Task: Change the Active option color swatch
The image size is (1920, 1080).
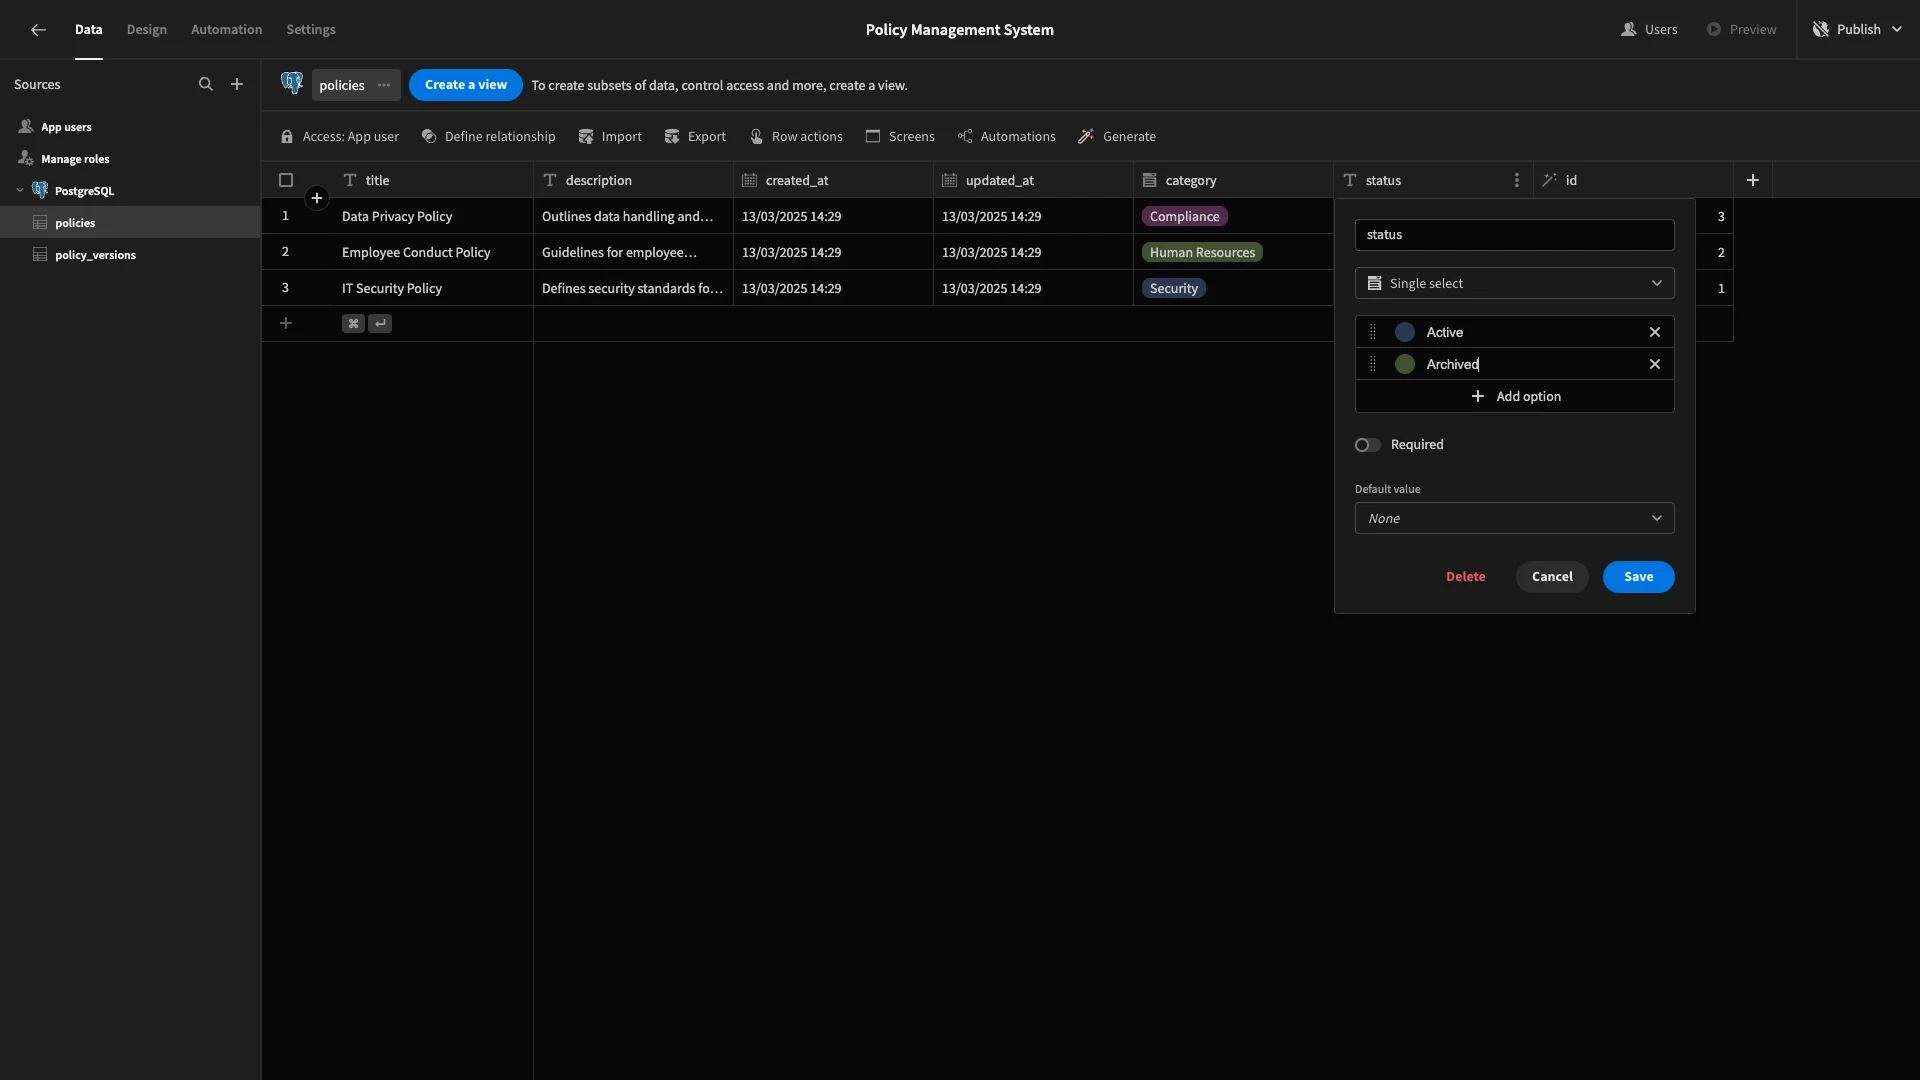Action: [x=1405, y=332]
